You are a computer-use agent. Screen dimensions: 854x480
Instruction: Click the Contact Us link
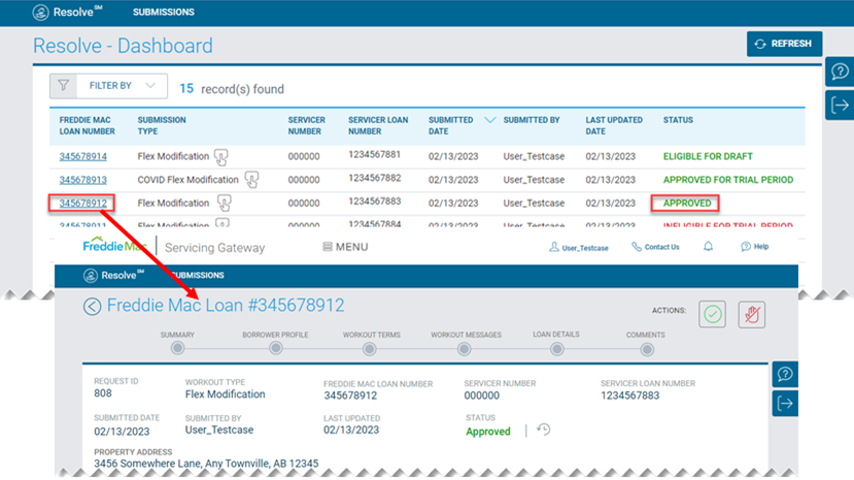(655, 247)
